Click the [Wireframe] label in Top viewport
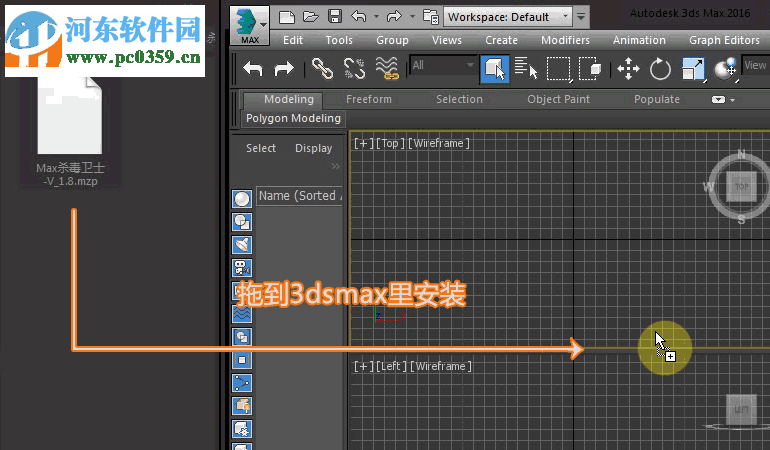 click(439, 143)
